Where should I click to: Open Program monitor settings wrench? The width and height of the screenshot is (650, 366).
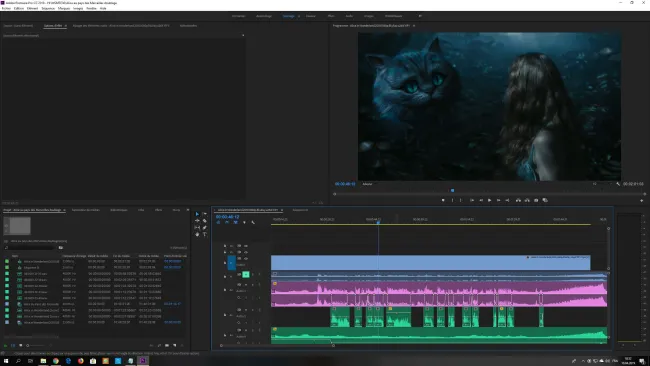point(618,184)
